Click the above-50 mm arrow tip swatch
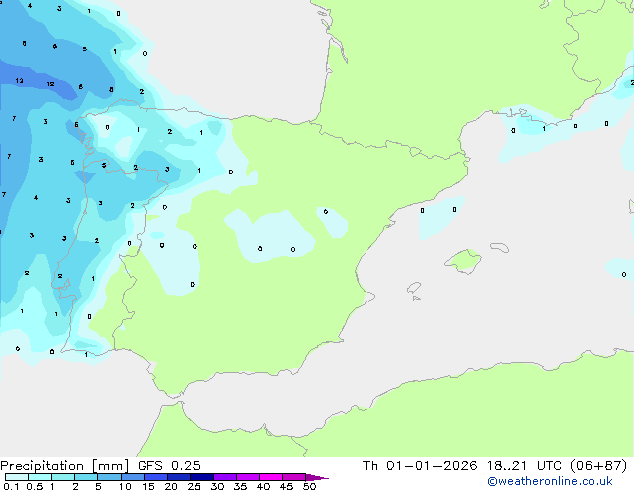Viewport: 634px width, 490px height. 317,477
